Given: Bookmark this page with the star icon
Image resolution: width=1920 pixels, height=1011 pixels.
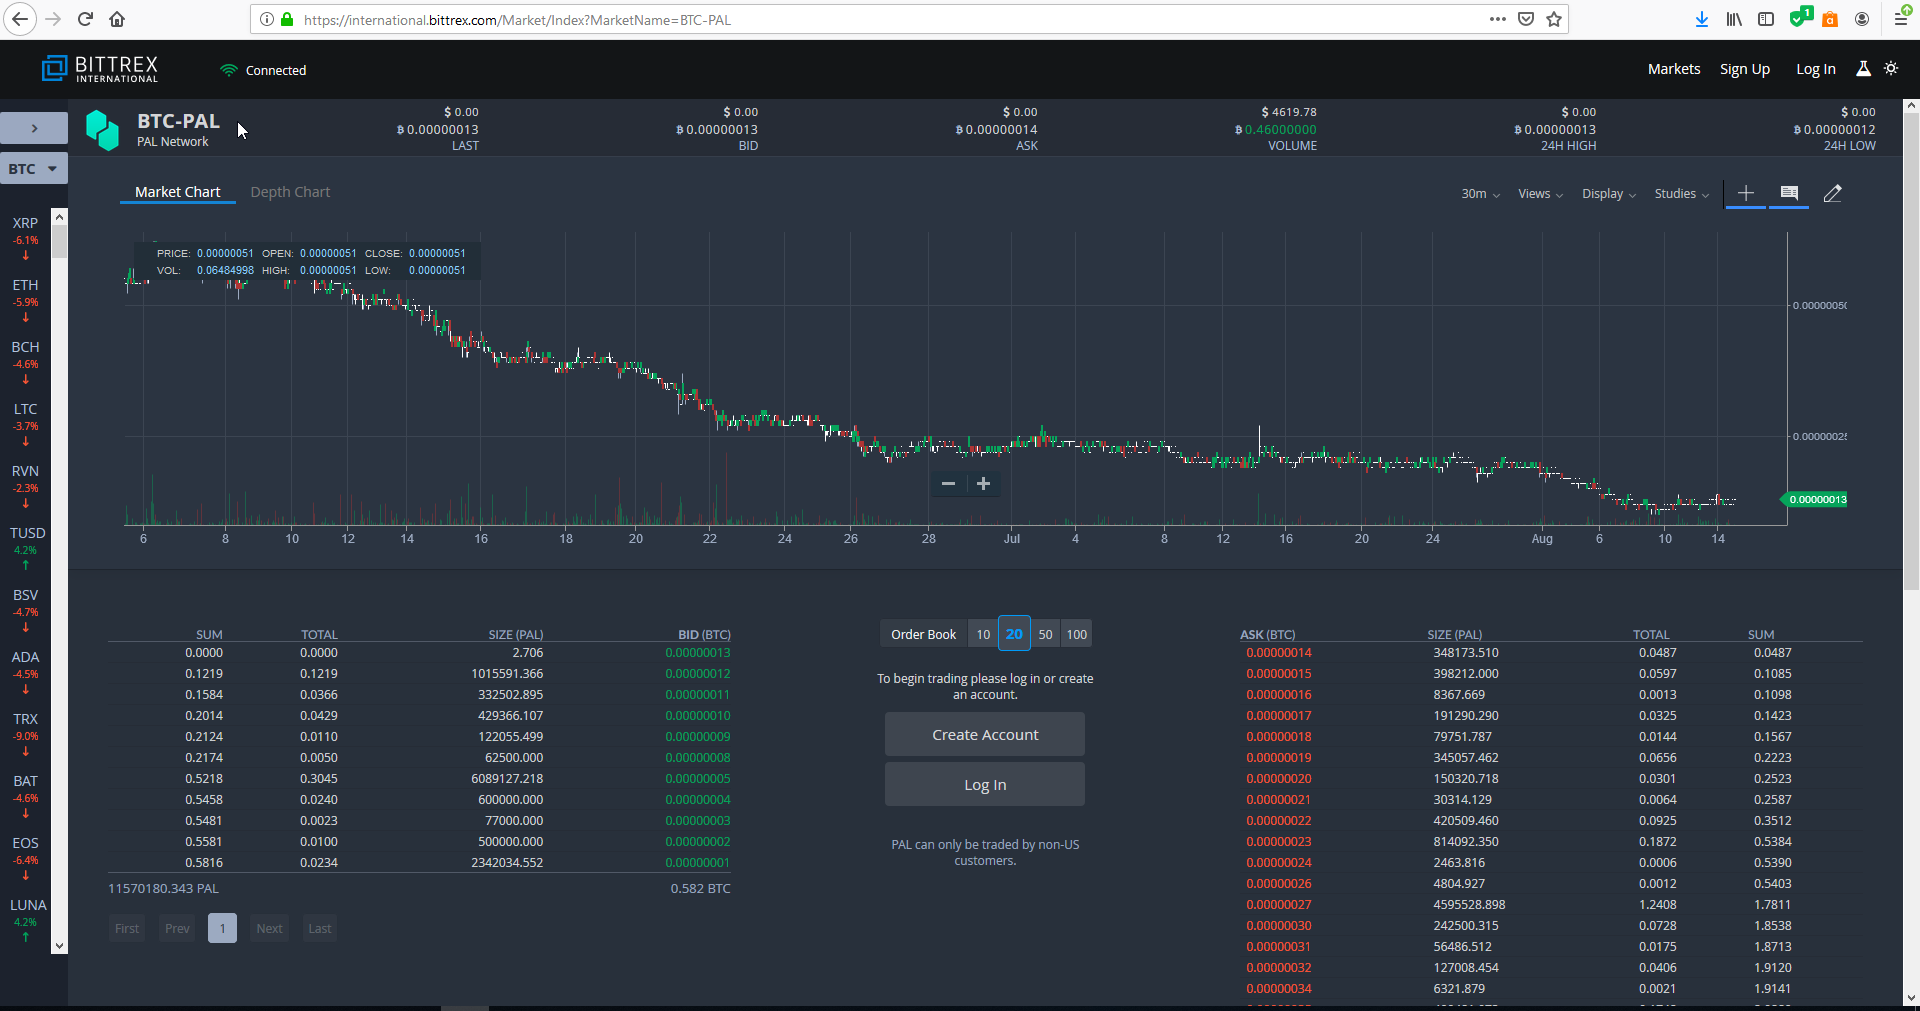Looking at the screenshot, I should click(x=1554, y=19).
